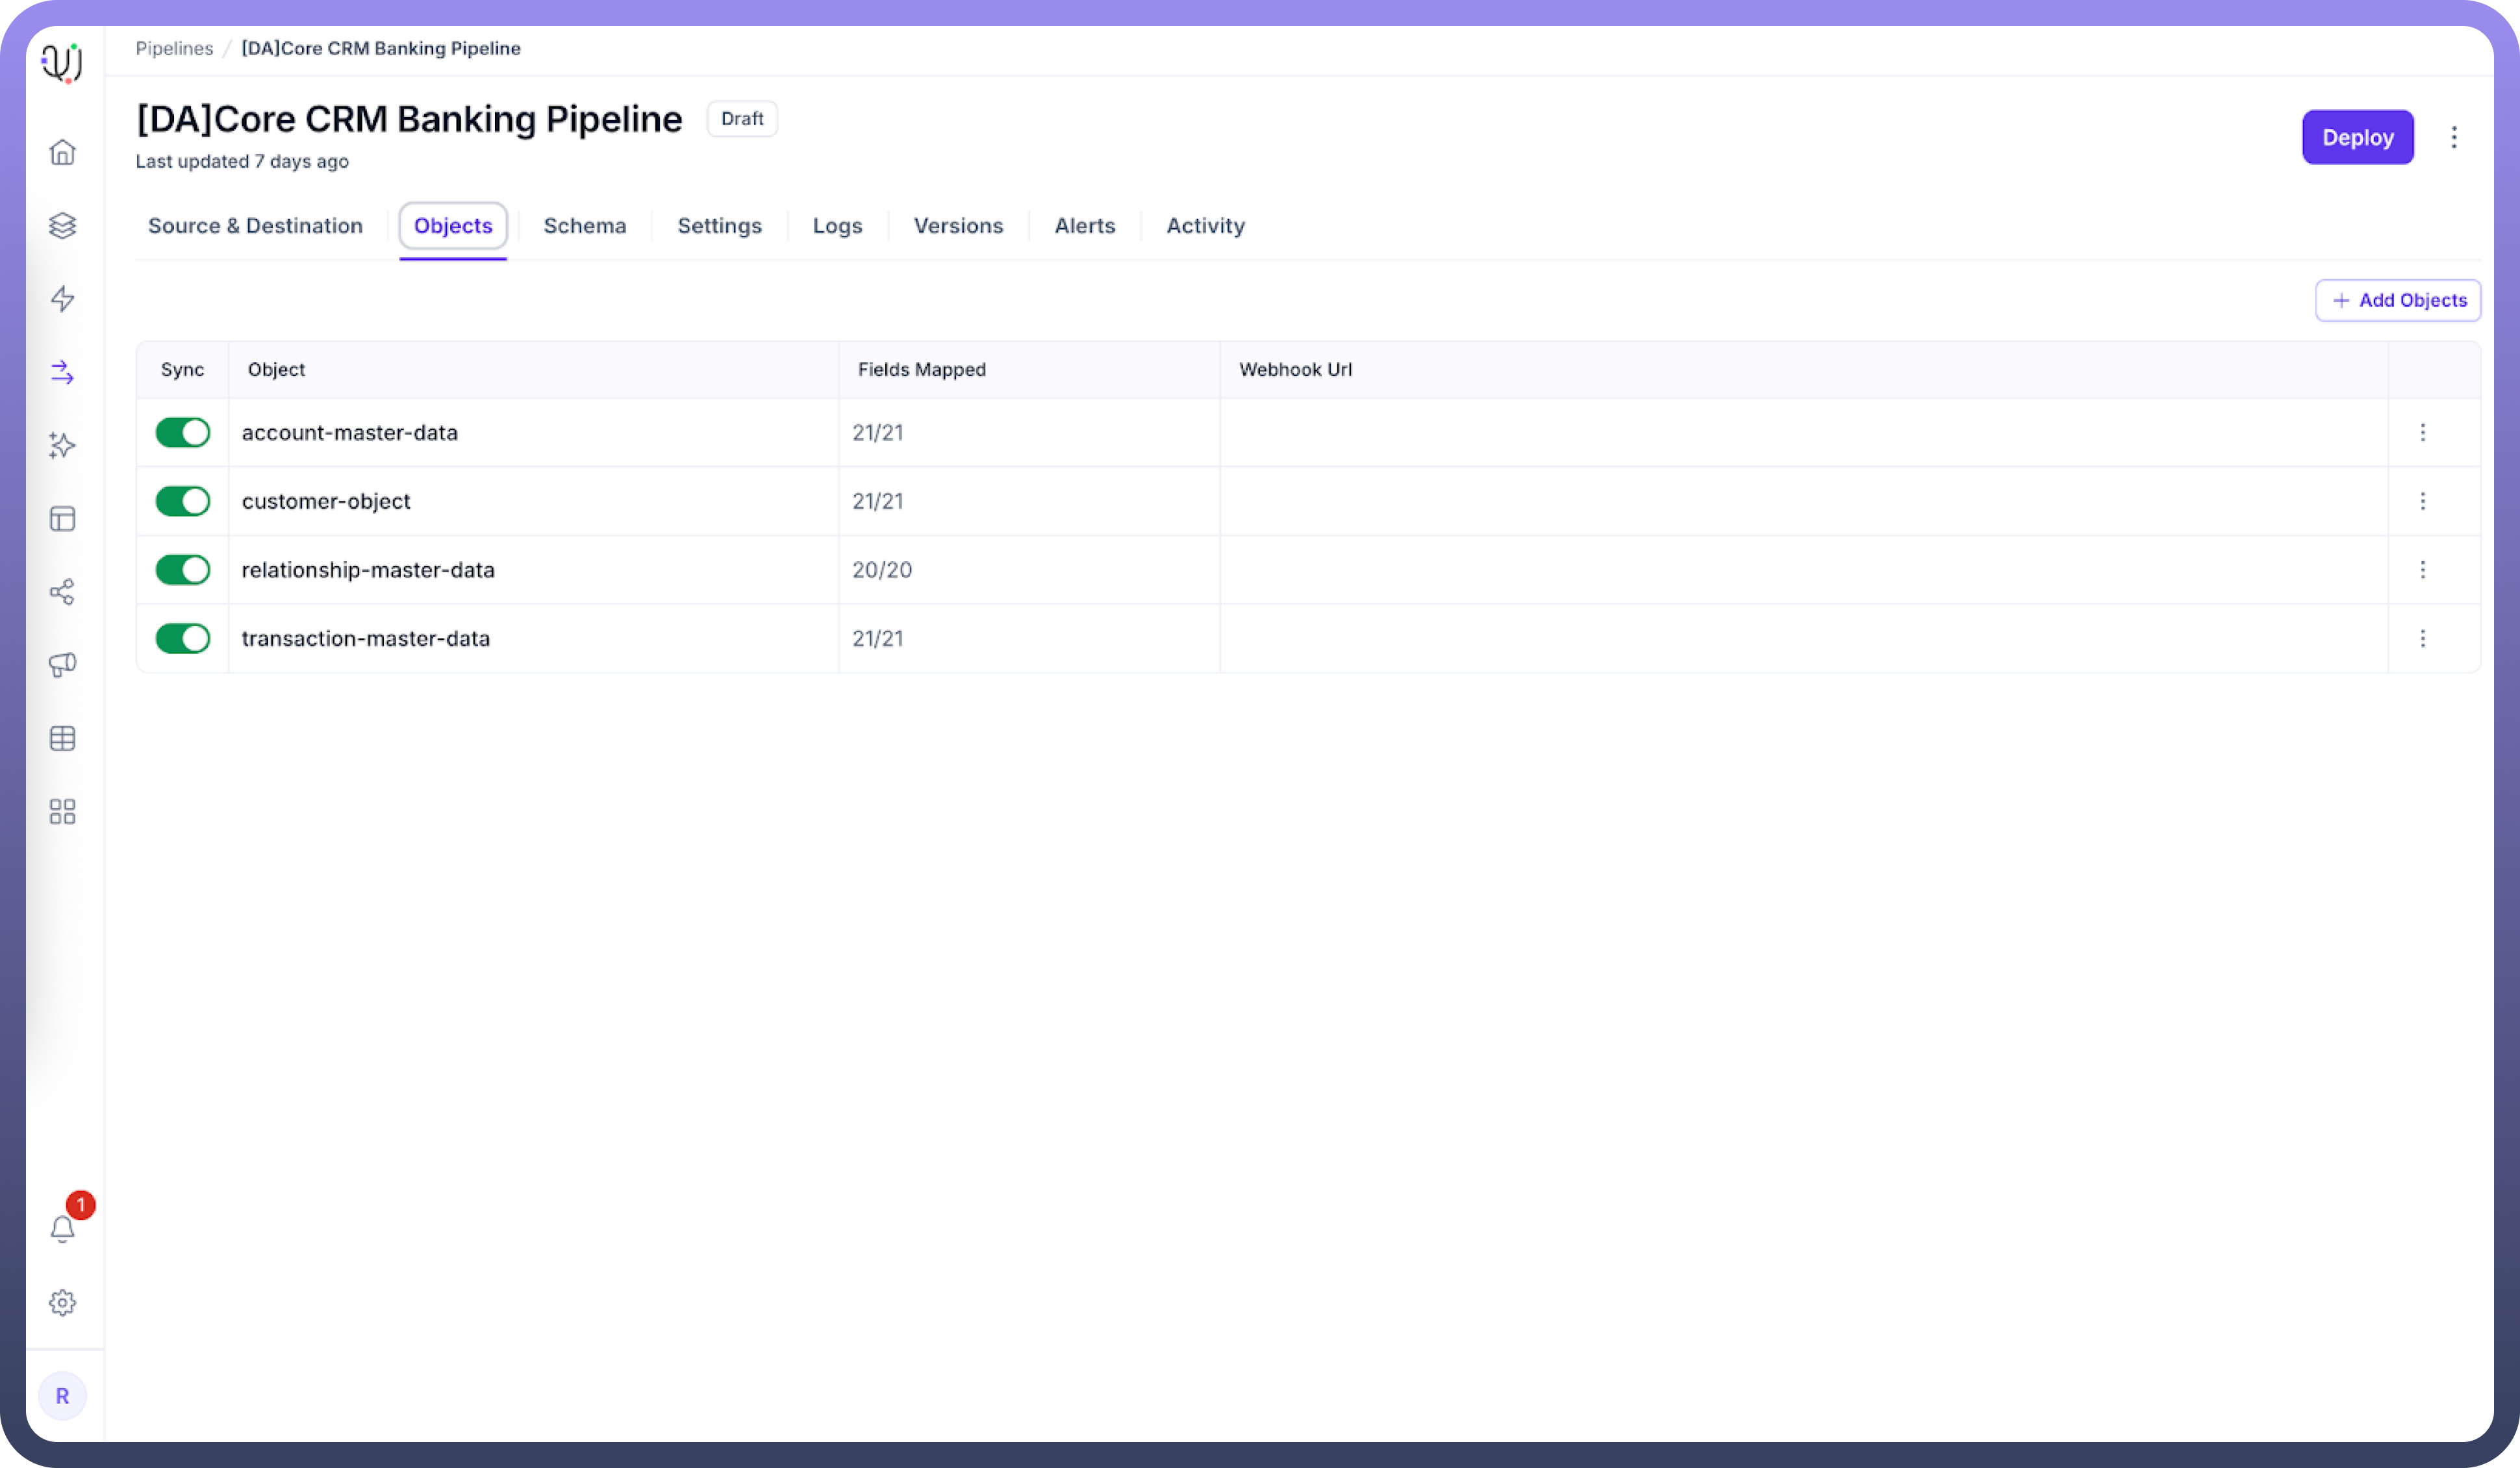The height and width of the screenshot is (1468, 2520).
Task: Click the Pipelines breadcrumb link
Action: [174, 48]
